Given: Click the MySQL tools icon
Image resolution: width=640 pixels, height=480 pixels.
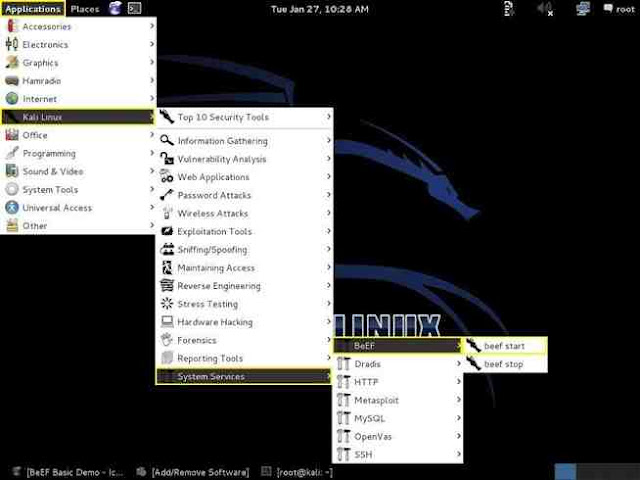Looking at the screenshot, I should [x=344, y=418].
